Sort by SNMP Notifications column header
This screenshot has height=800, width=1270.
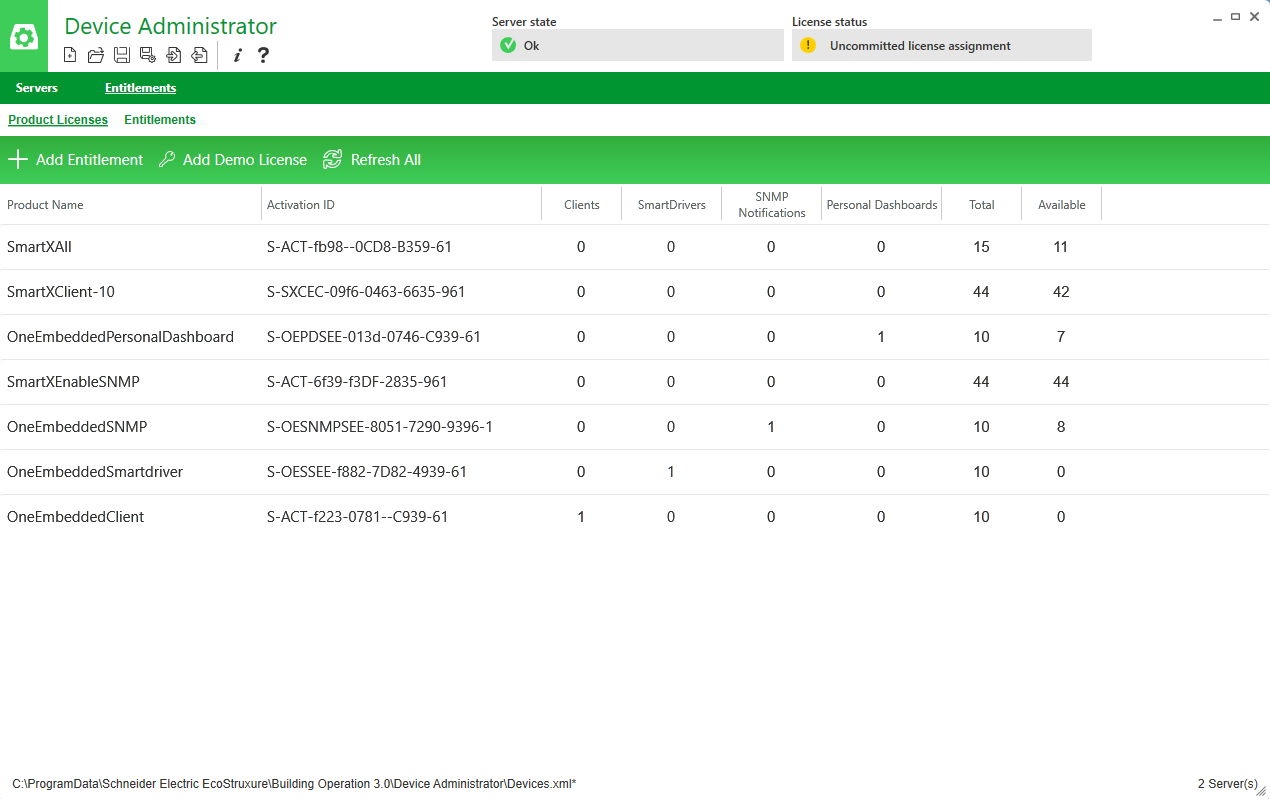772,205
